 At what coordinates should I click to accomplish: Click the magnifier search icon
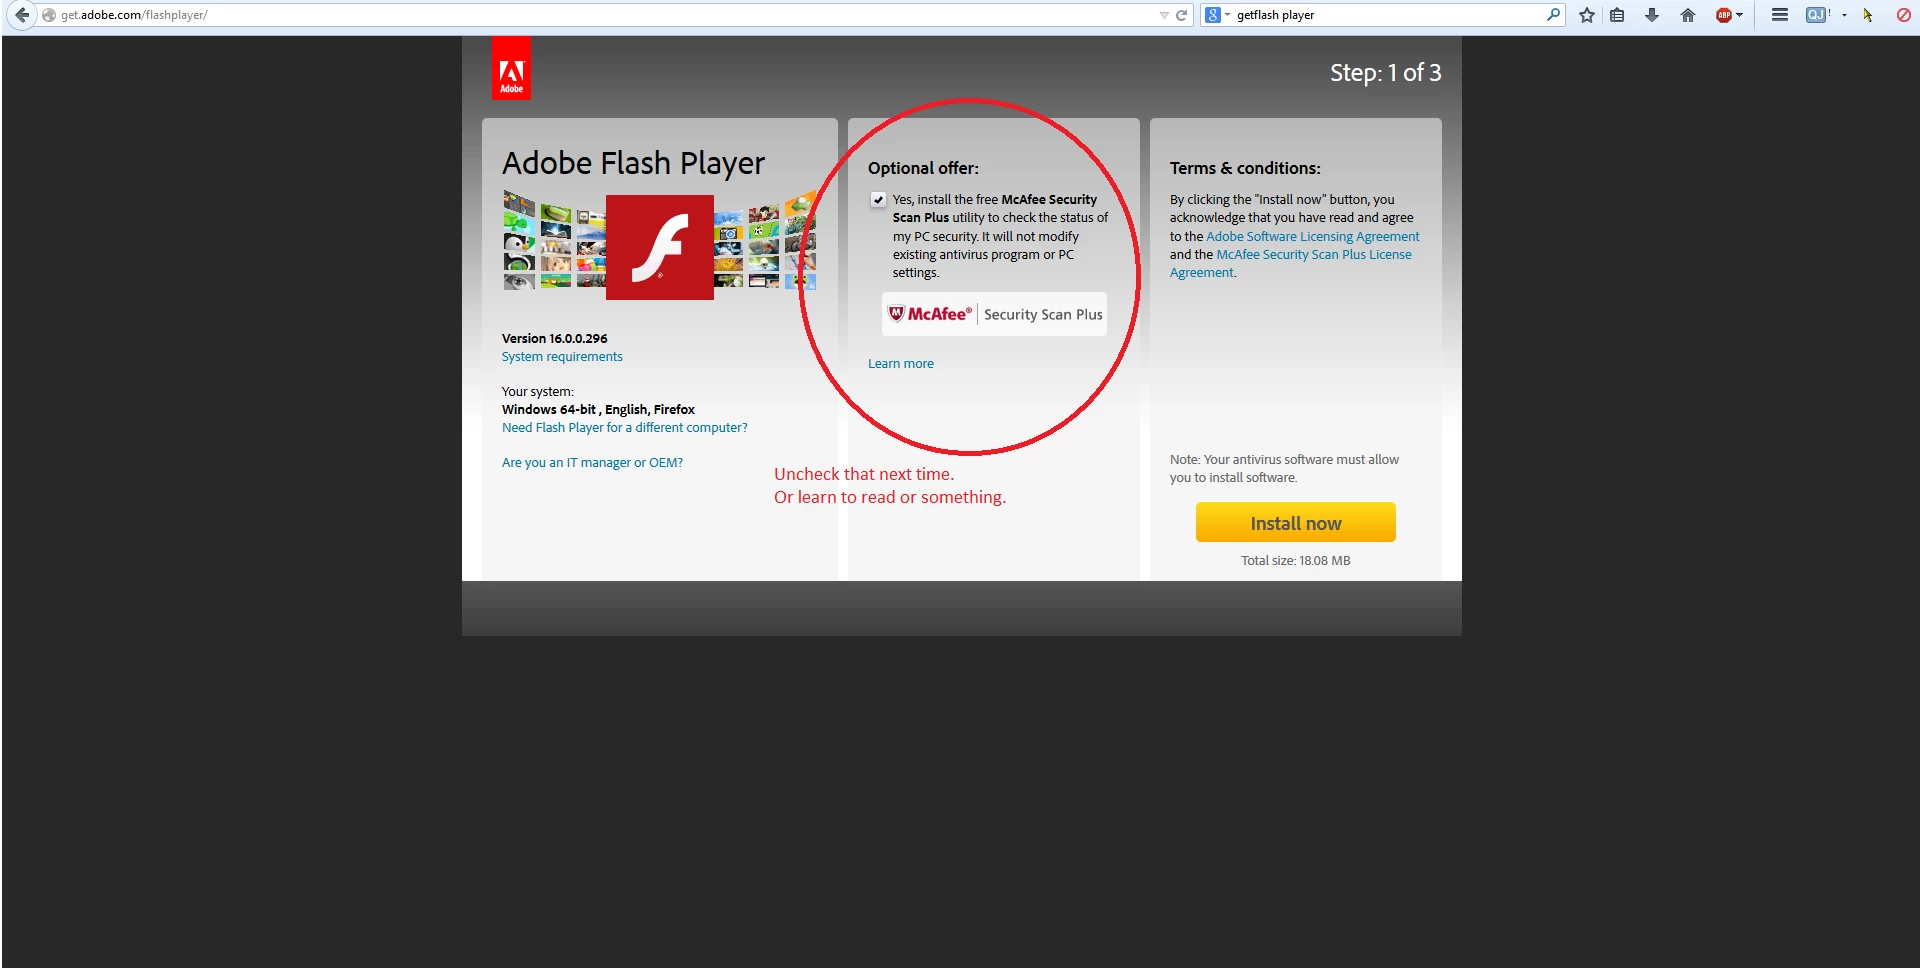coord(1553,15)
